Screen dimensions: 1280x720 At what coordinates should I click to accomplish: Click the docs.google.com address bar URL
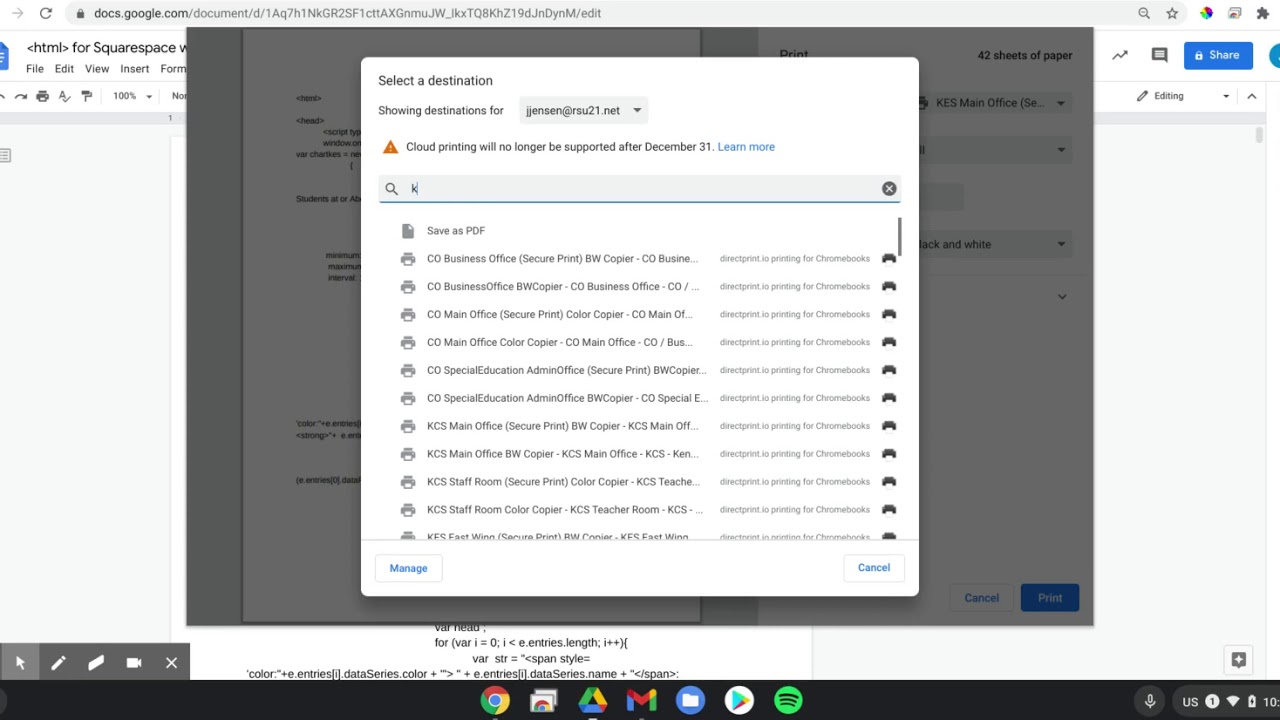click(347, 13)
